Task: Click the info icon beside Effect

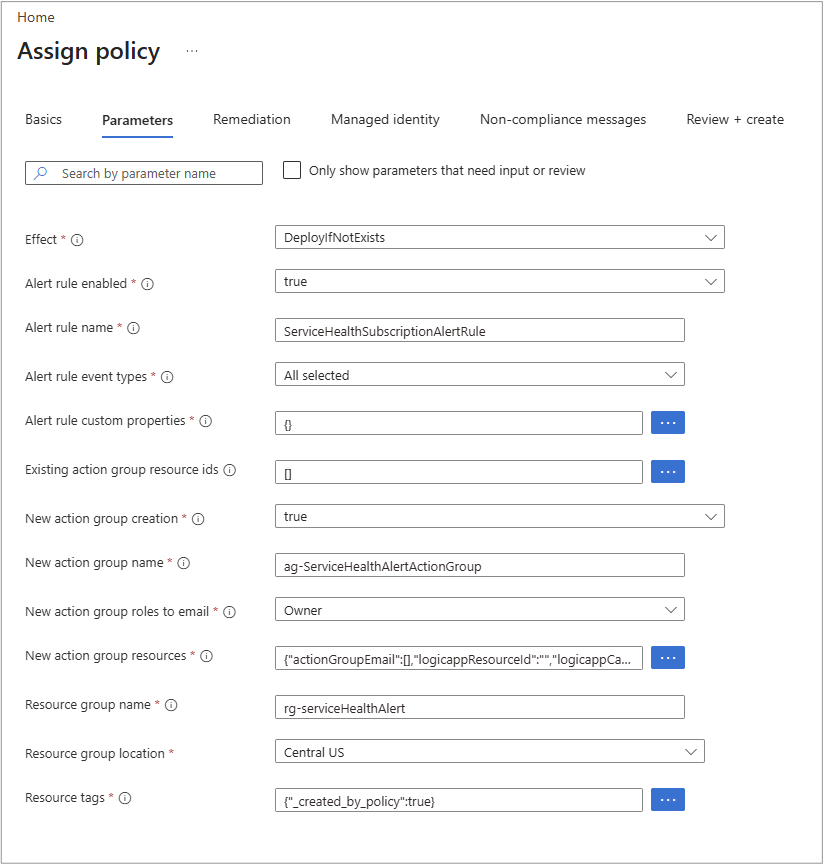Action: (x=77, y=240)
